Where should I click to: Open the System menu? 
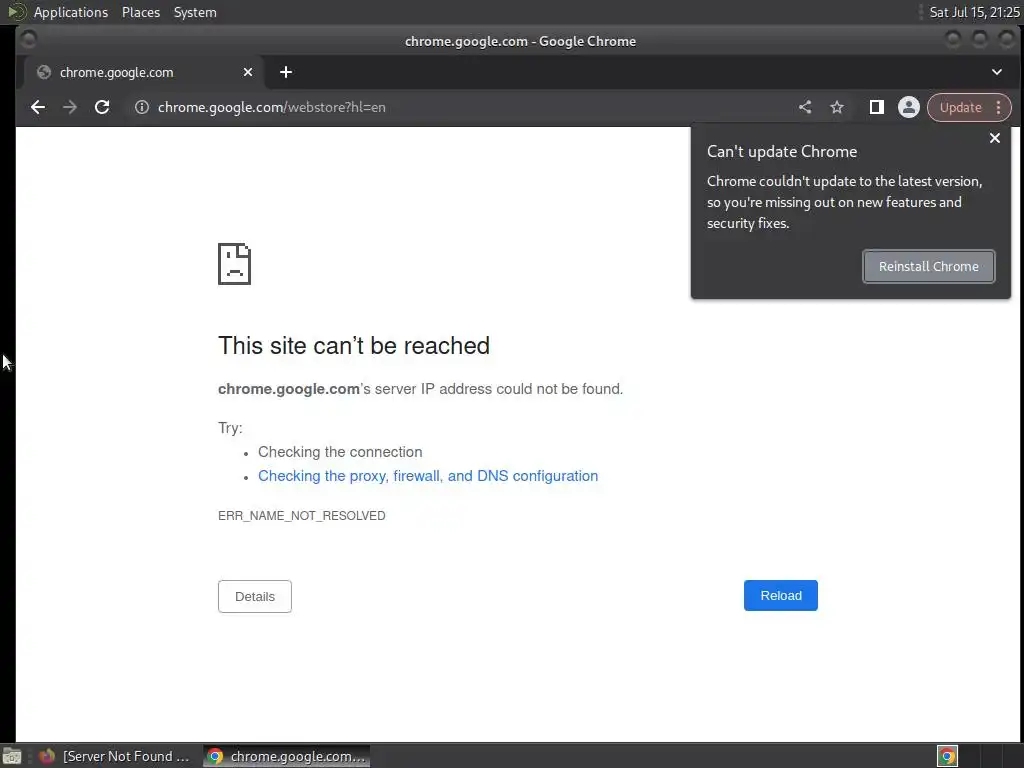195,12
